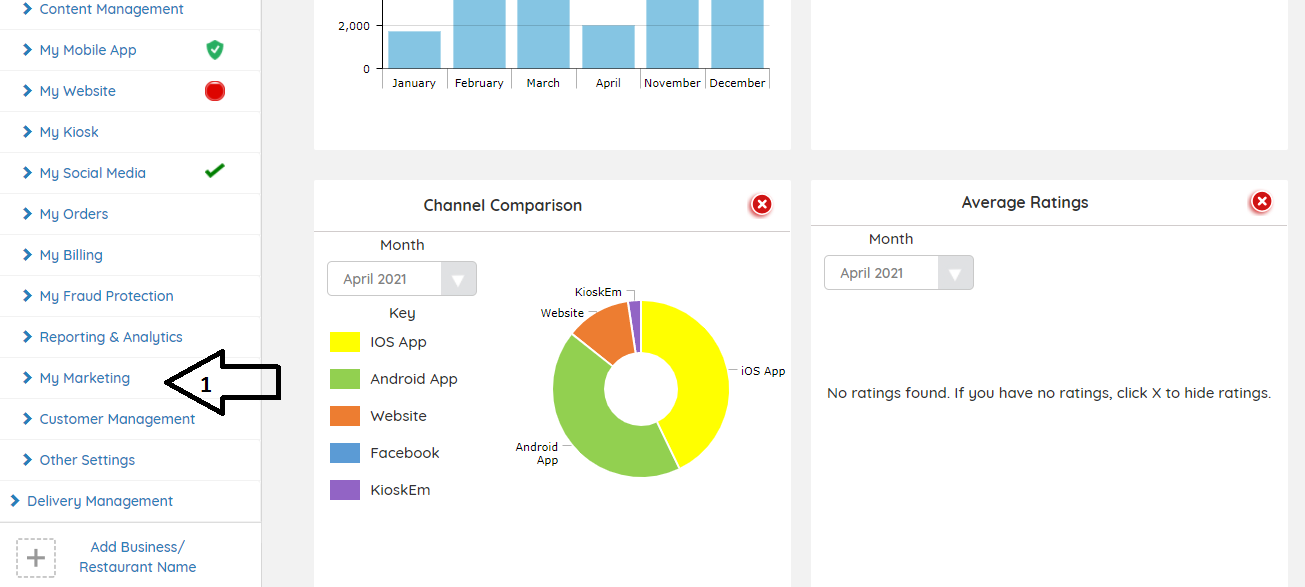This screenshot has width=1305, height=587.
Task: Click Add Business/Restaurant Name link
Action: tap(137, 557)
